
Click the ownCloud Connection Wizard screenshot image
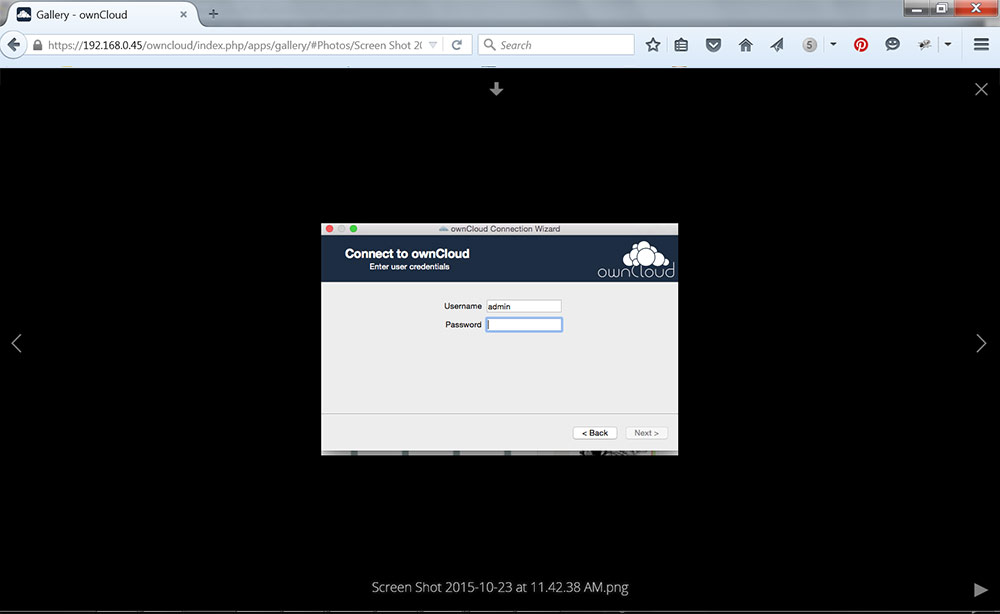(499, 339)
